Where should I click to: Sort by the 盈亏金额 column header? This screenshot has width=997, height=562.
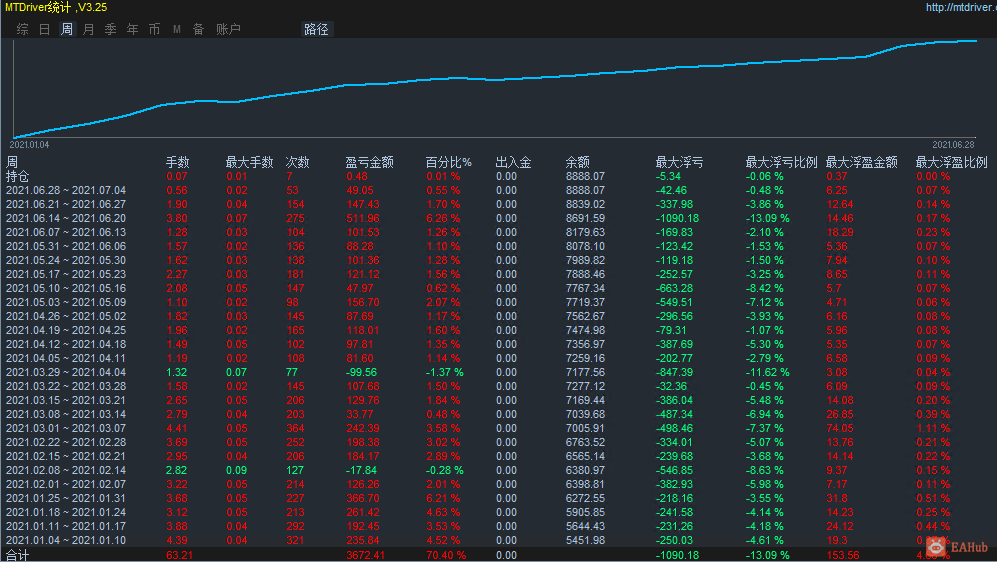pos(369,162)
